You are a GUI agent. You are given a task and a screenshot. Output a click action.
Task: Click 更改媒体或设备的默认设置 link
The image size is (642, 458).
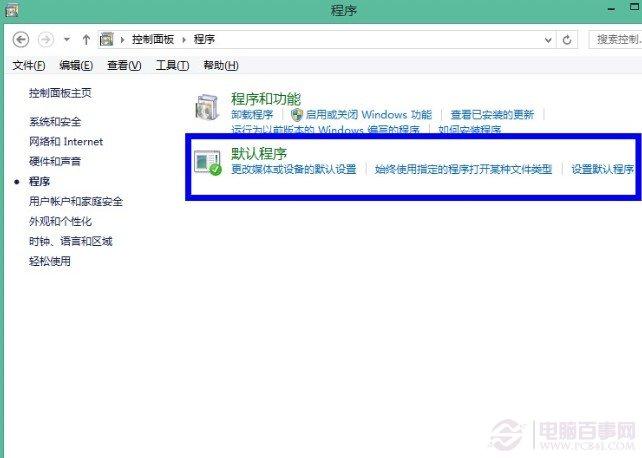[x=294, y=169]
